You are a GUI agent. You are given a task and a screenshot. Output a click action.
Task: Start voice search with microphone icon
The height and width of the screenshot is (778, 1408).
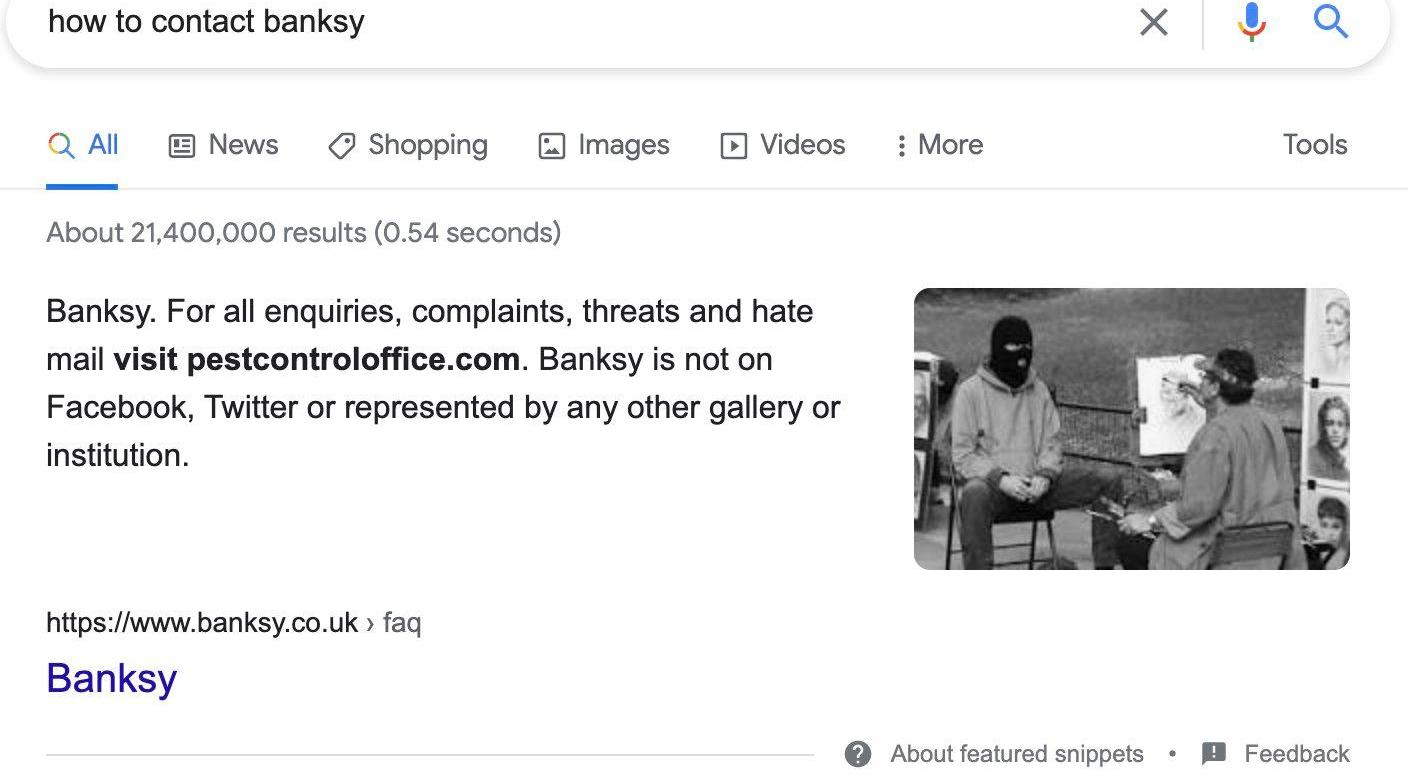[1251, 22]
